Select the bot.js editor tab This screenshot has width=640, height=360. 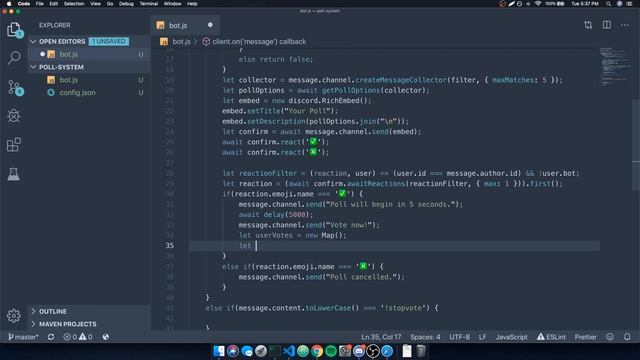pos(185,25)
